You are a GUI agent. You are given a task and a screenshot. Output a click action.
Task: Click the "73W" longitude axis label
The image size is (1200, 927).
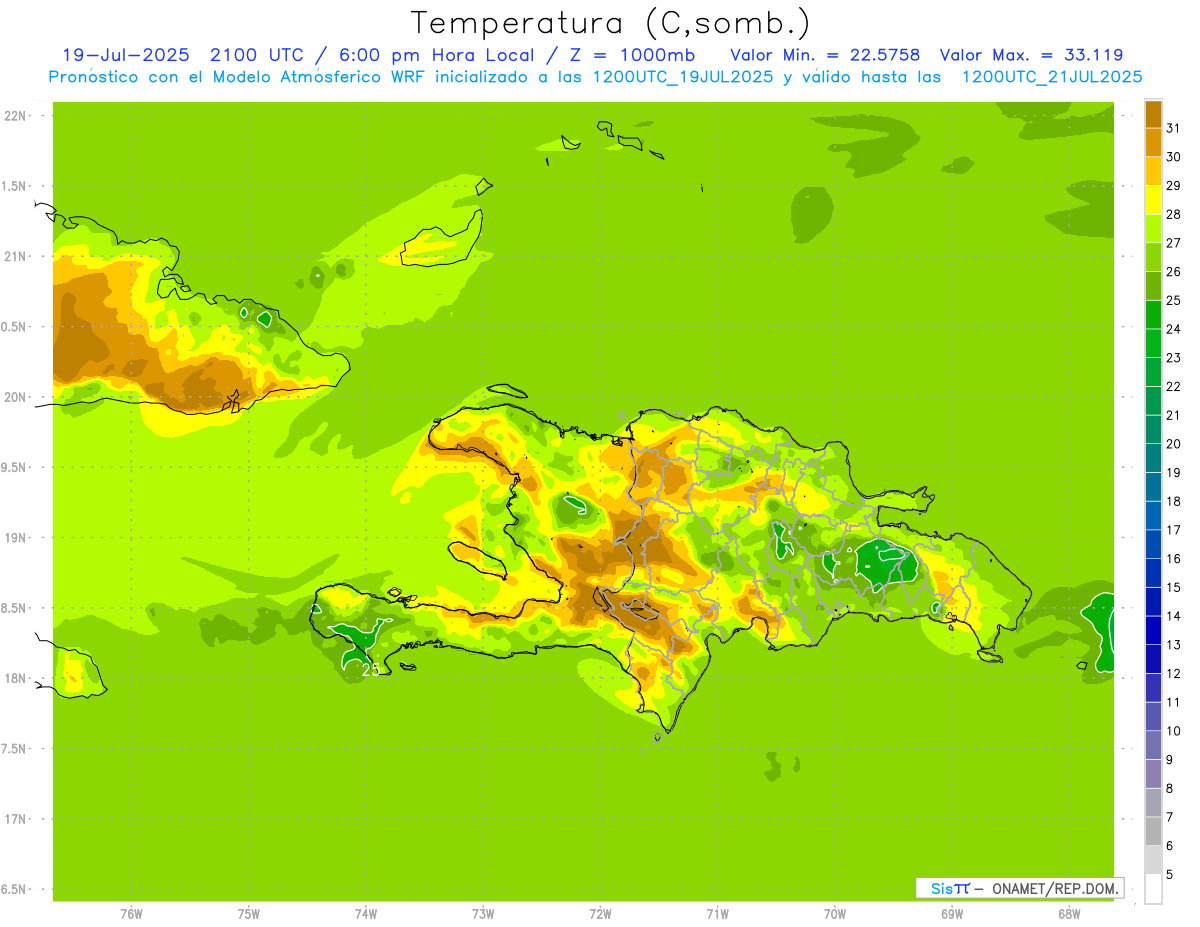click(x=483, y=913)
